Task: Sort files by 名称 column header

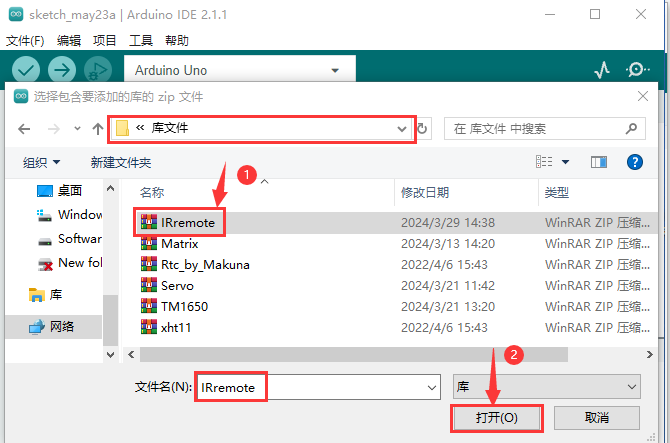Action: 152,193
